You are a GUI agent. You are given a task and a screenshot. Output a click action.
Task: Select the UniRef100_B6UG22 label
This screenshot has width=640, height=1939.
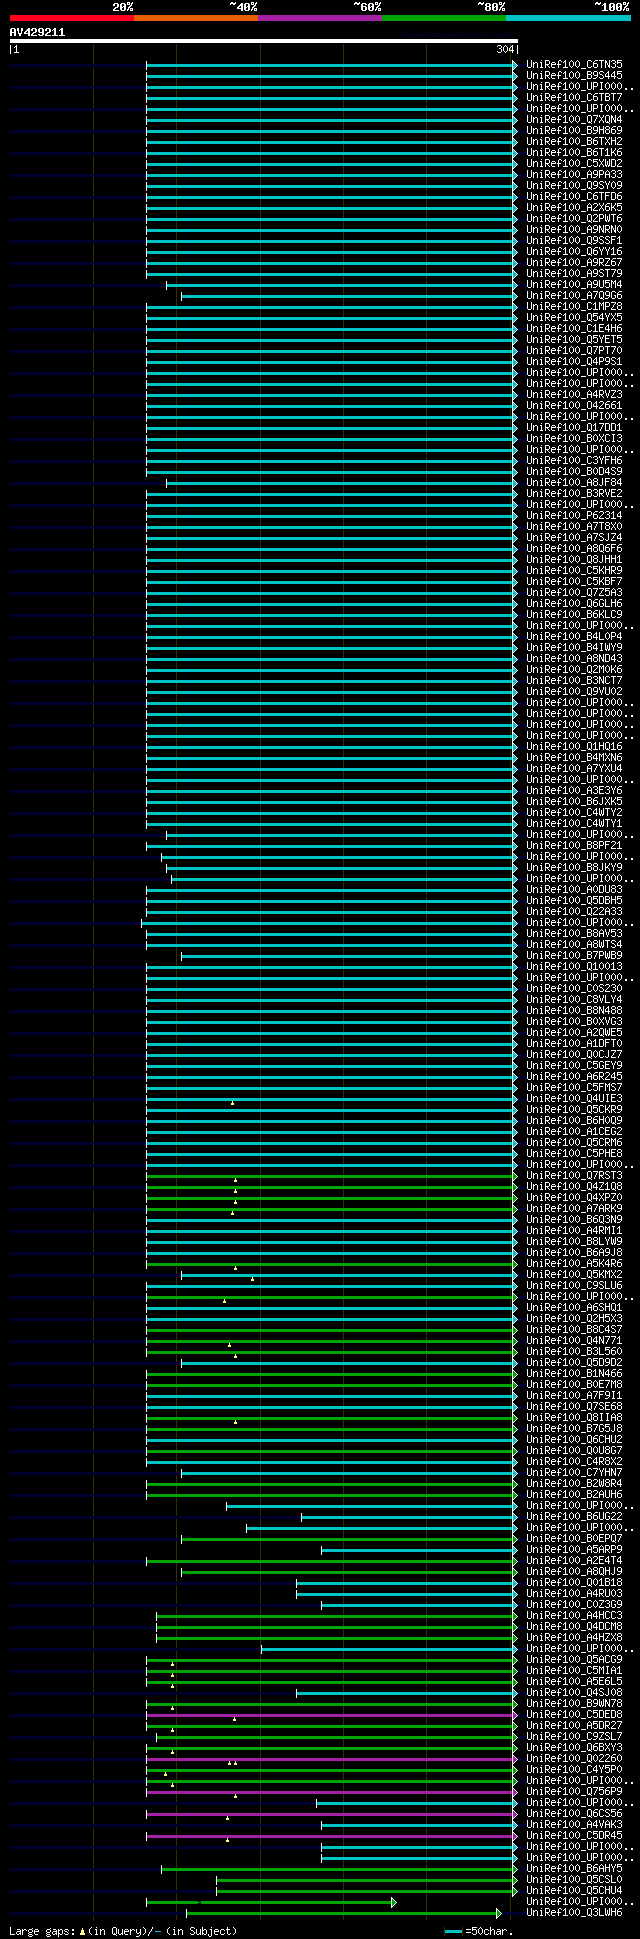tap(574, 1516)
